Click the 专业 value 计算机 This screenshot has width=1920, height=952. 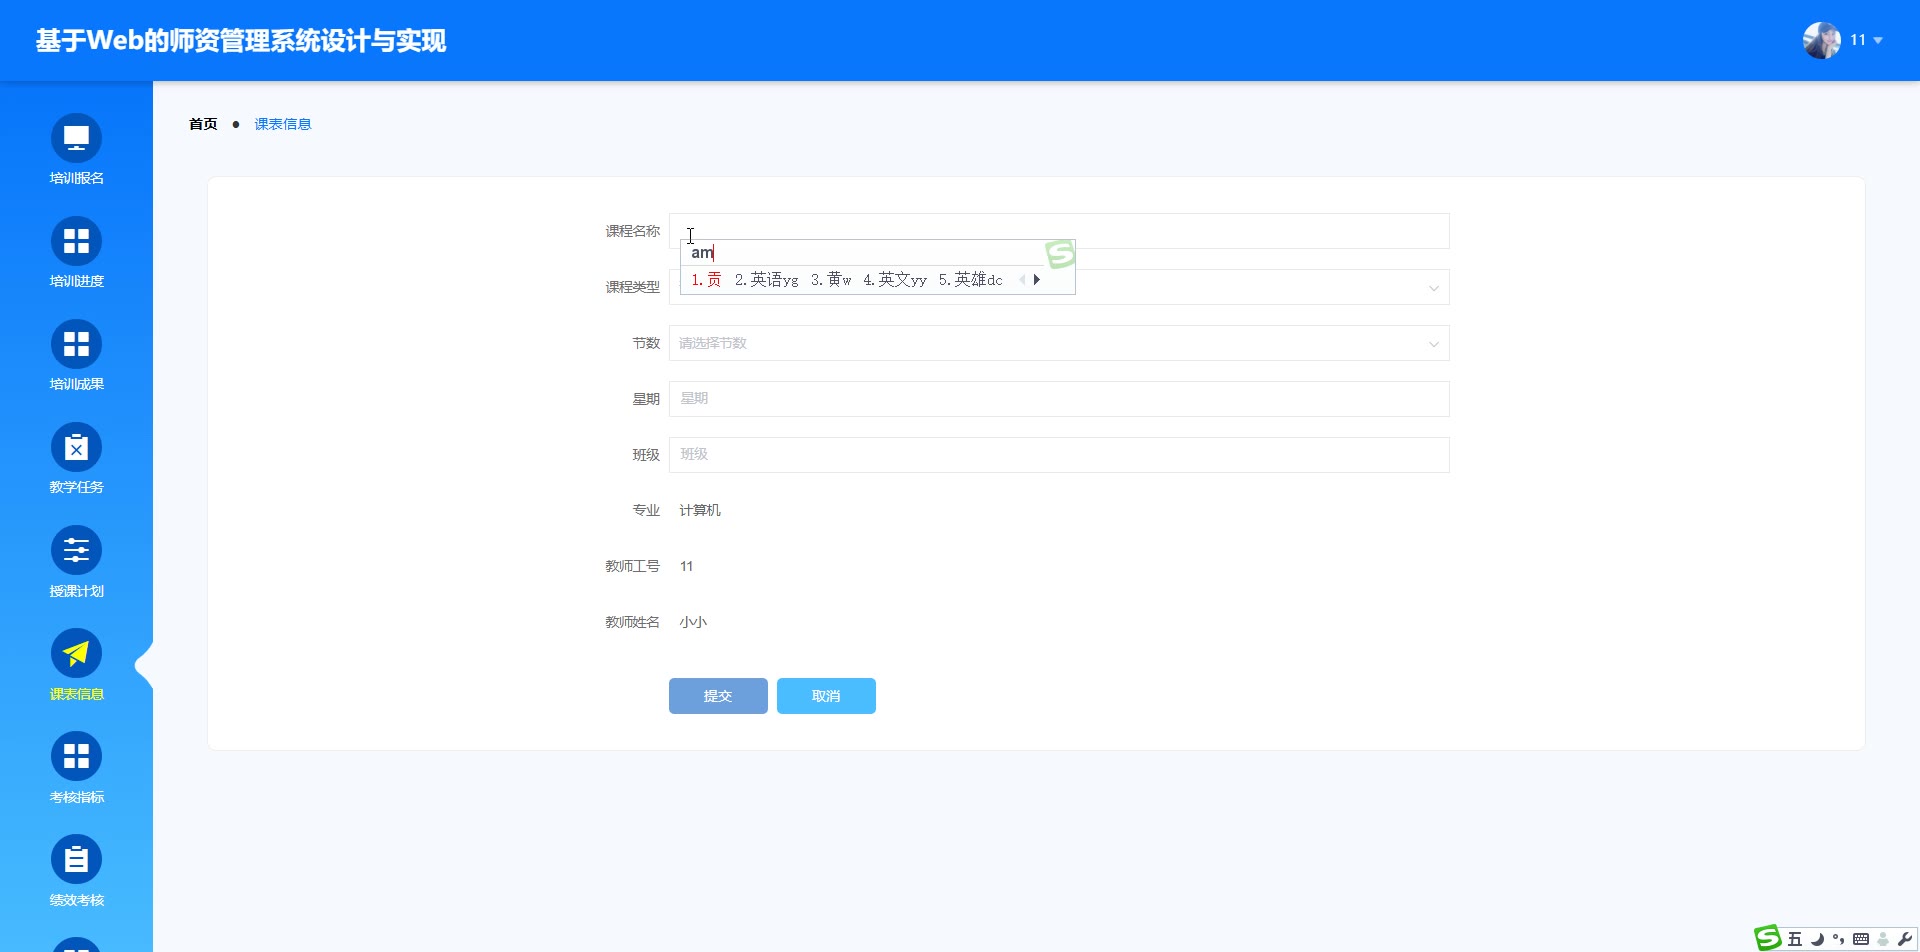[x=700, y=511]
